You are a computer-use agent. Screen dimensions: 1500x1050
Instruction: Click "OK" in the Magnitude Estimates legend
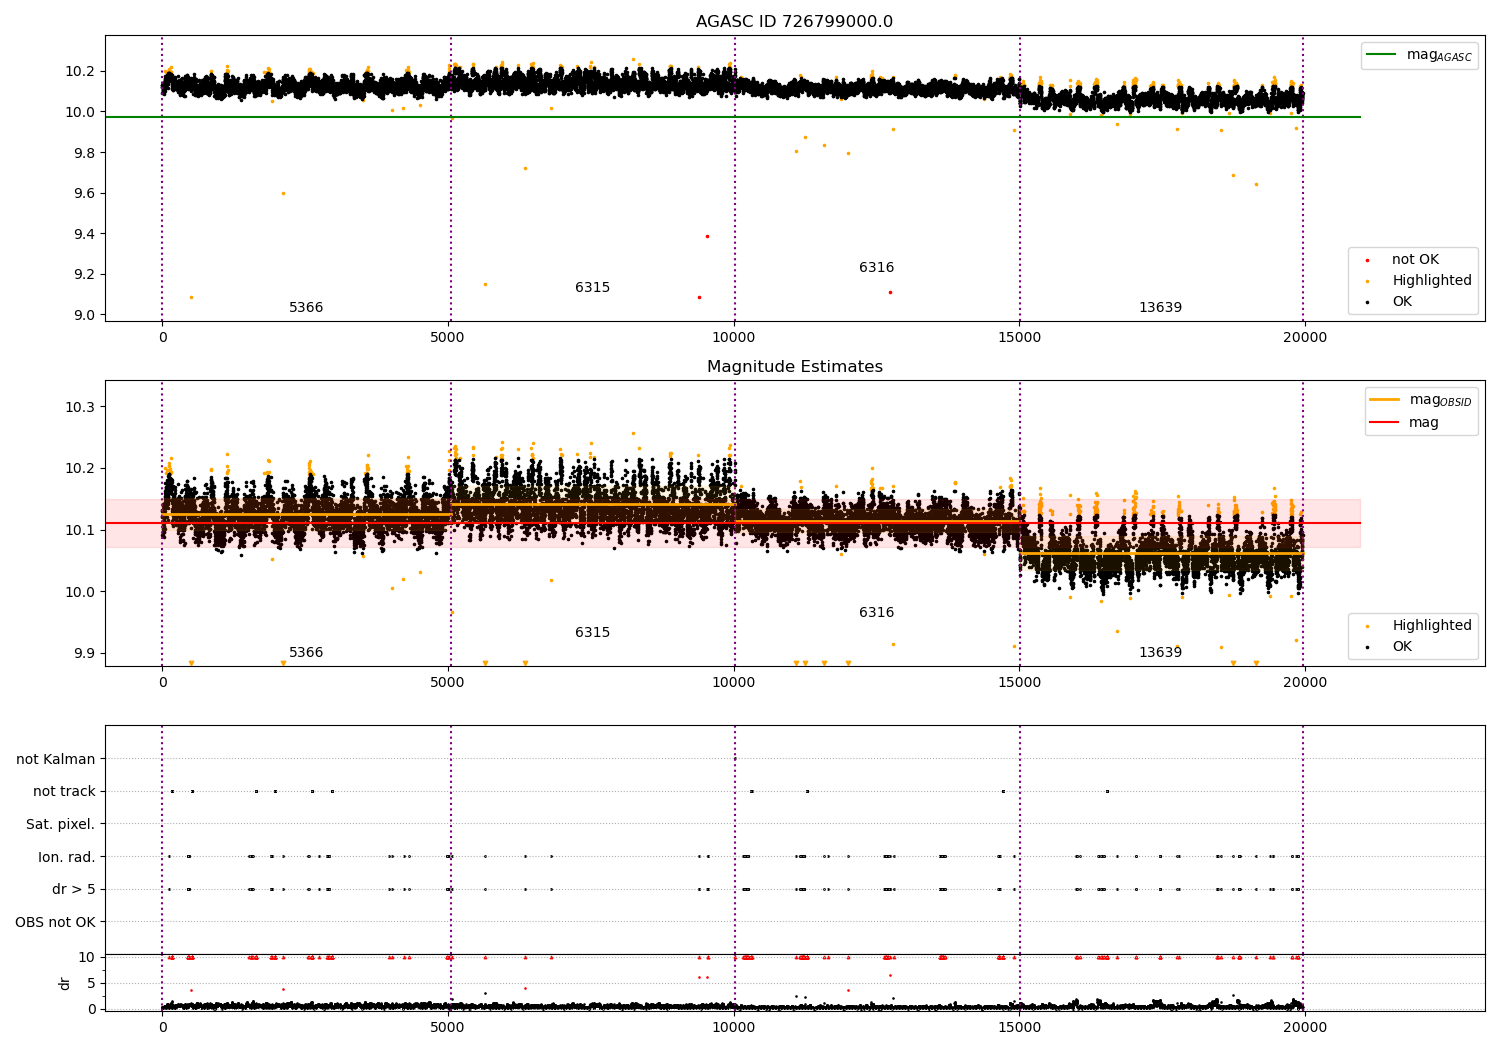coord(1402,647)
